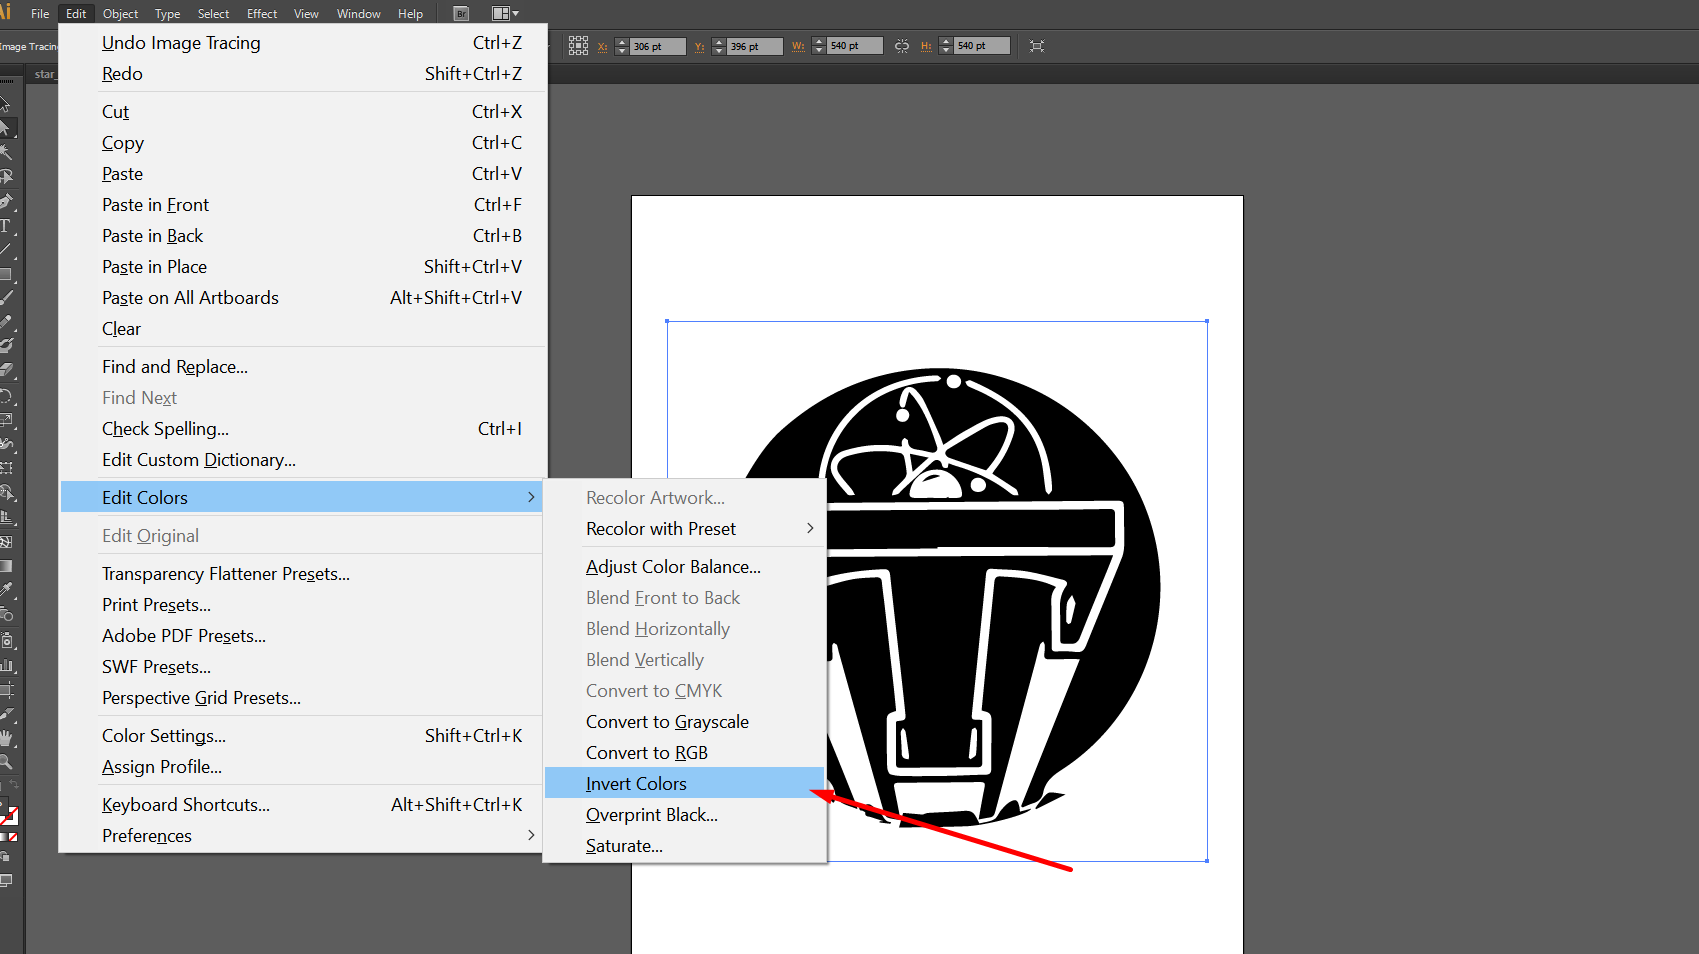Select the Pencil tool
The image size is (1699, 954).
tap(6, 322)
